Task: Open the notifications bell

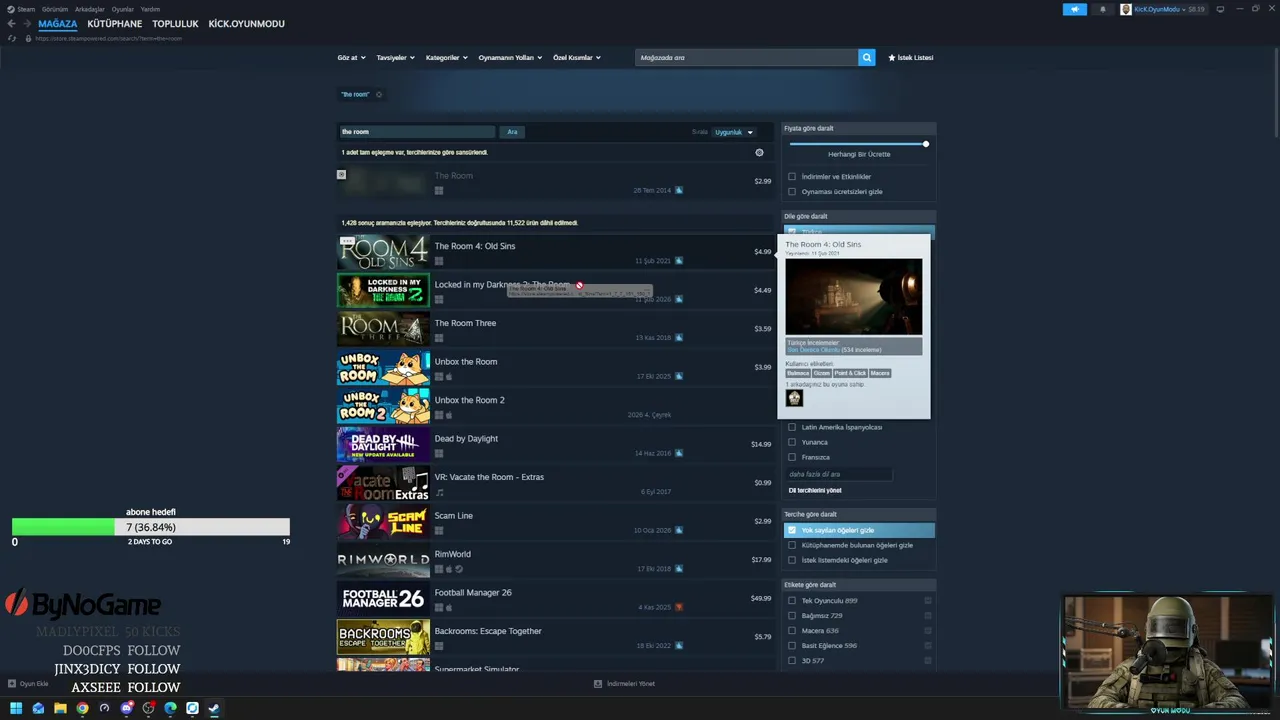Action: click(x=1103, y=9)
